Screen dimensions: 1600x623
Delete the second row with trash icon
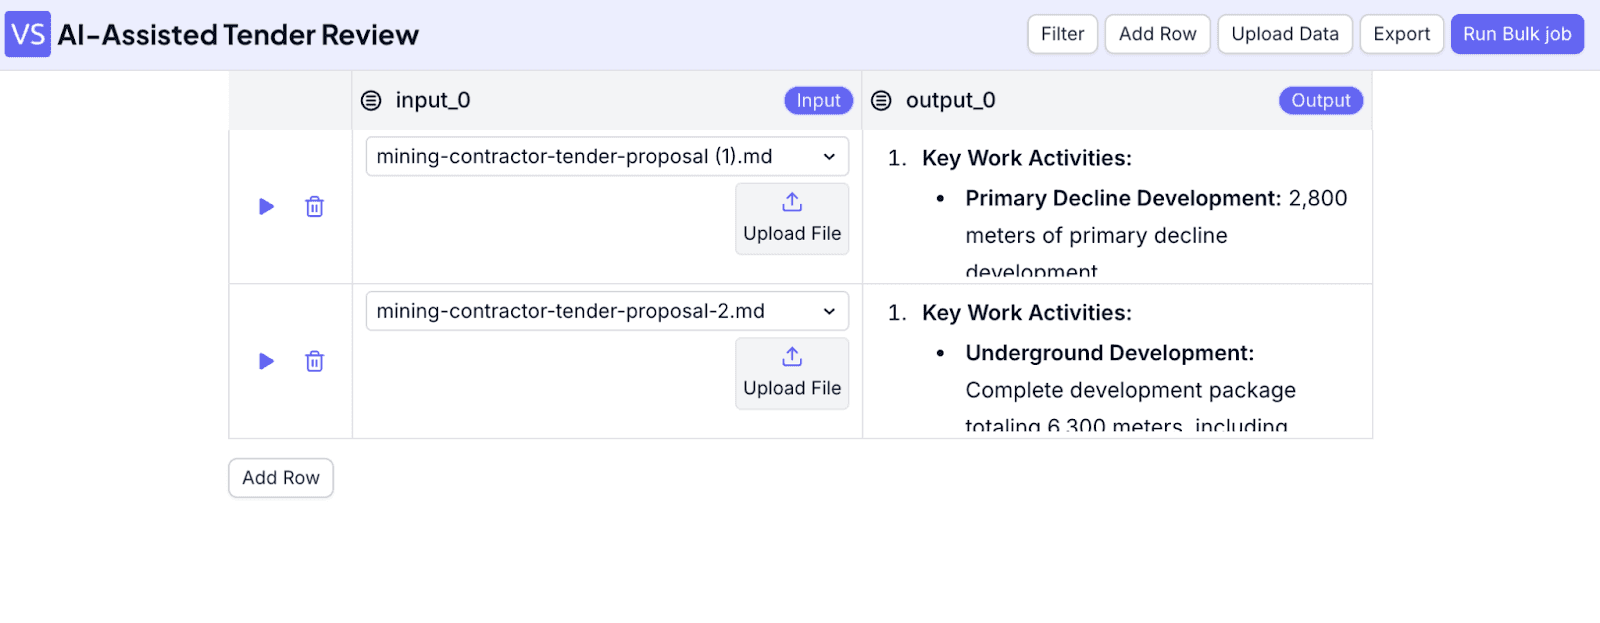314,361
